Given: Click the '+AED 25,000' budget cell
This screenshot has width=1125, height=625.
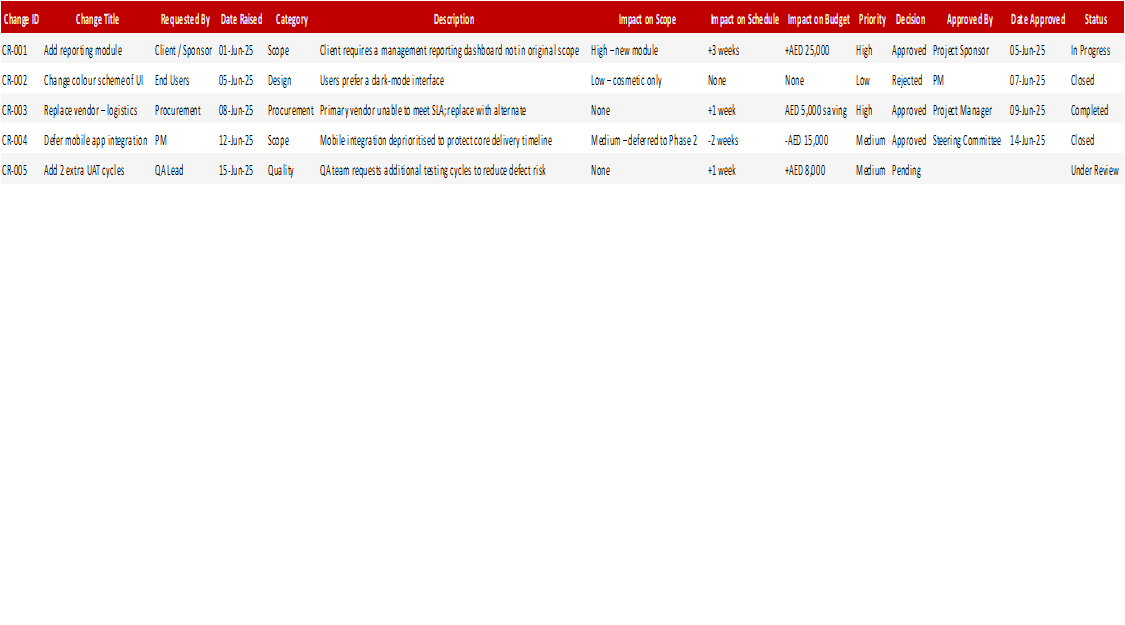Looking at the screenshot, I should coord(806,50).
